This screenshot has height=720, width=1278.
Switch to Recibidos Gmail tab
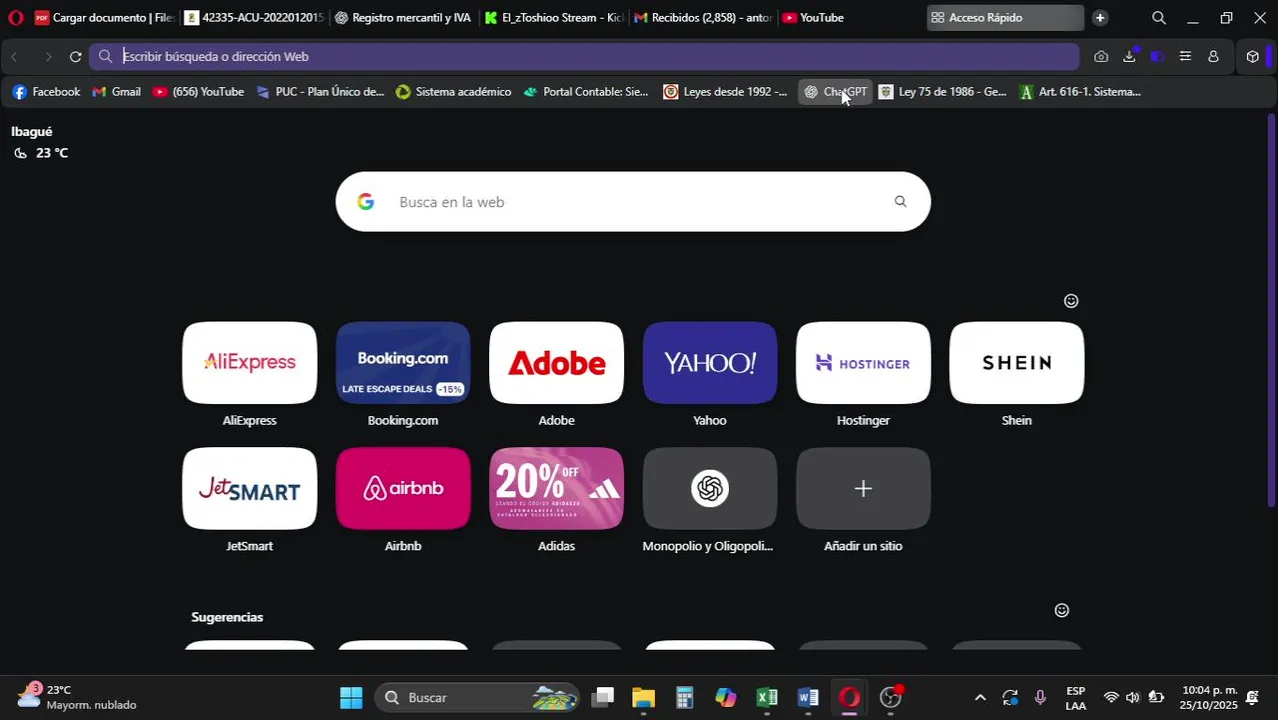click(x=704, y=18)
